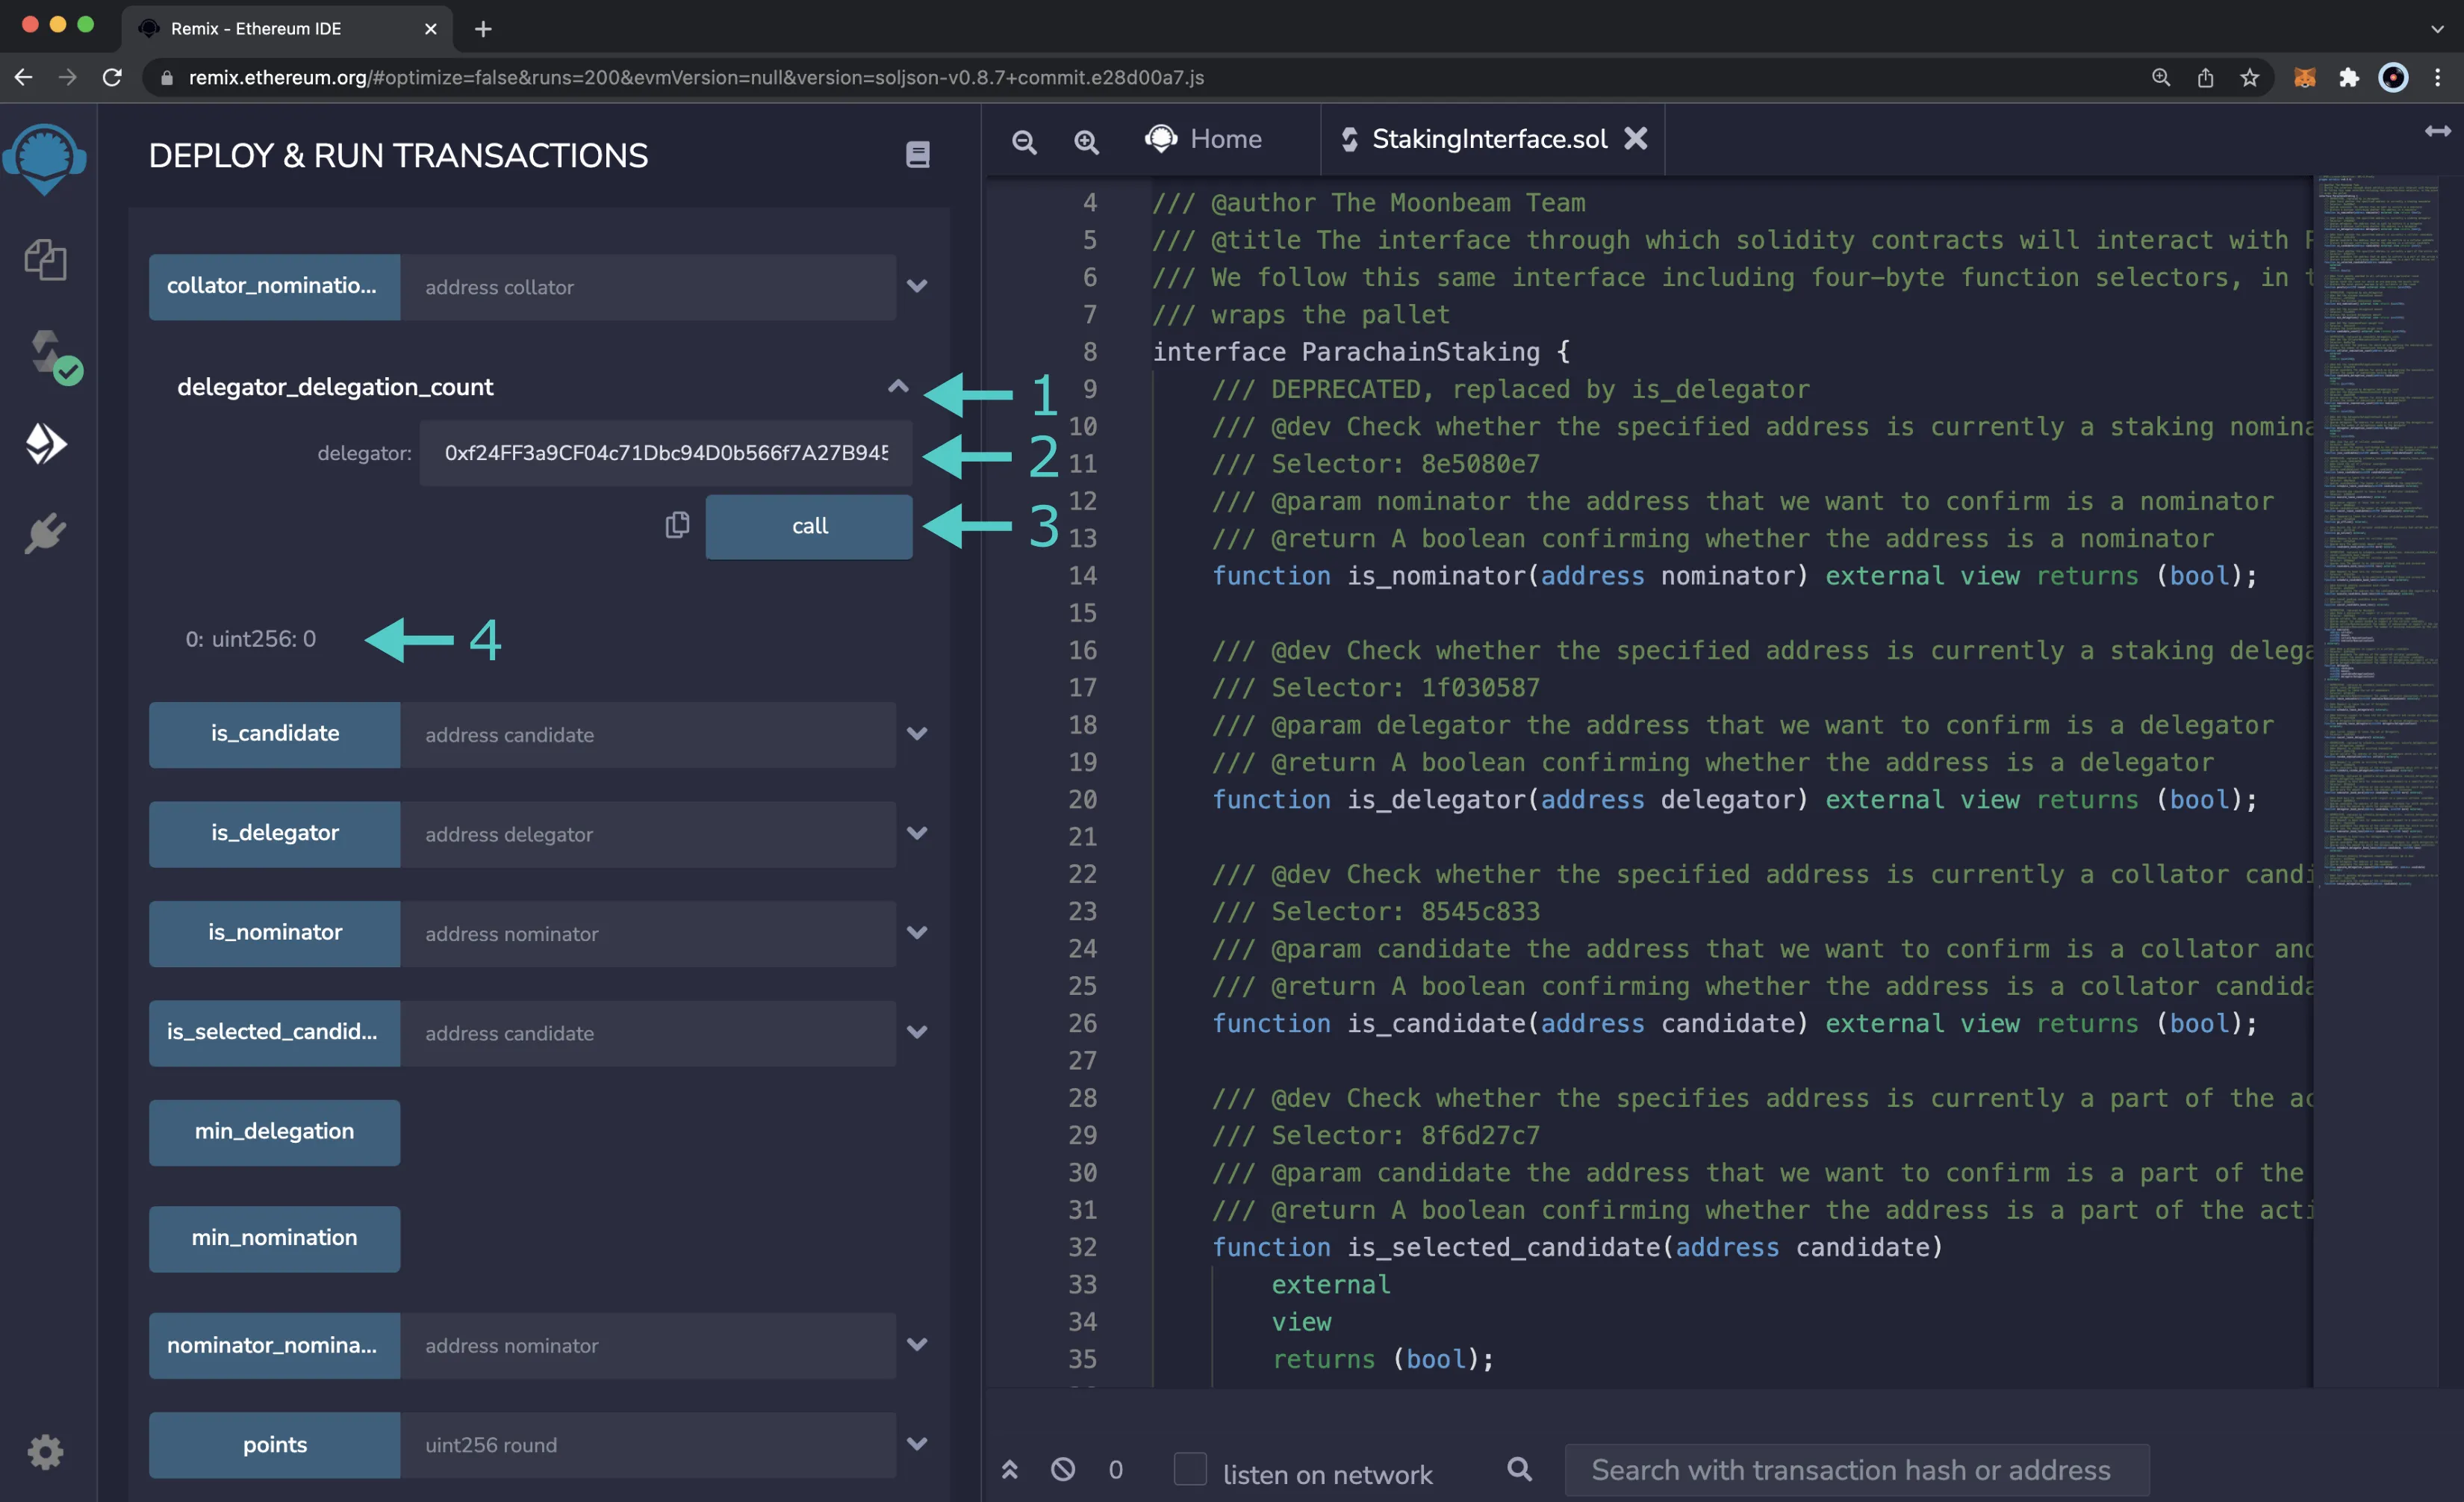Screen dimensions: 2464x1502
Task: Click the delegator address input field
Action: [x=665, y=453]
